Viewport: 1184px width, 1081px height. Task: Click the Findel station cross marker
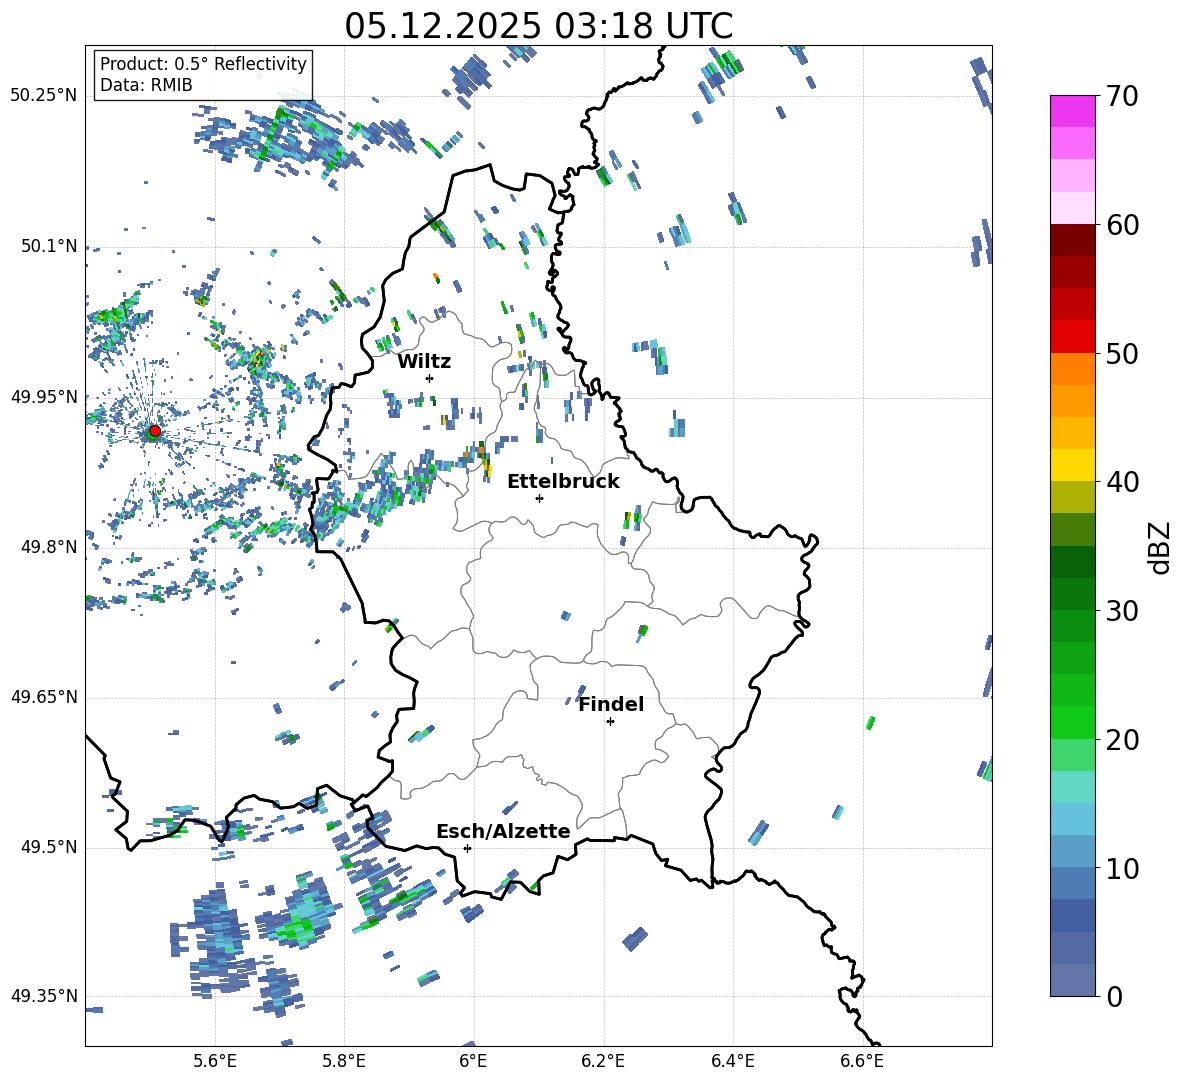click(610, 721)
